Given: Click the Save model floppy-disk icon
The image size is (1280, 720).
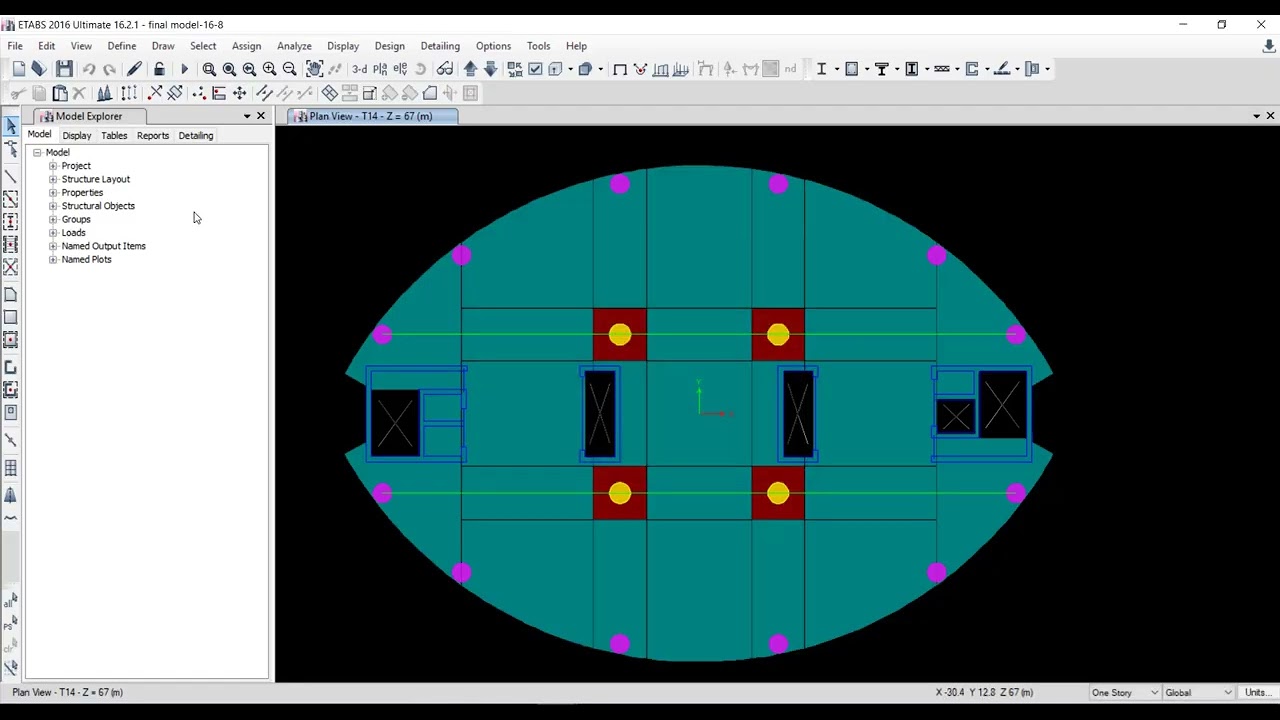Looking at the screenshot, I should (64, 69).
